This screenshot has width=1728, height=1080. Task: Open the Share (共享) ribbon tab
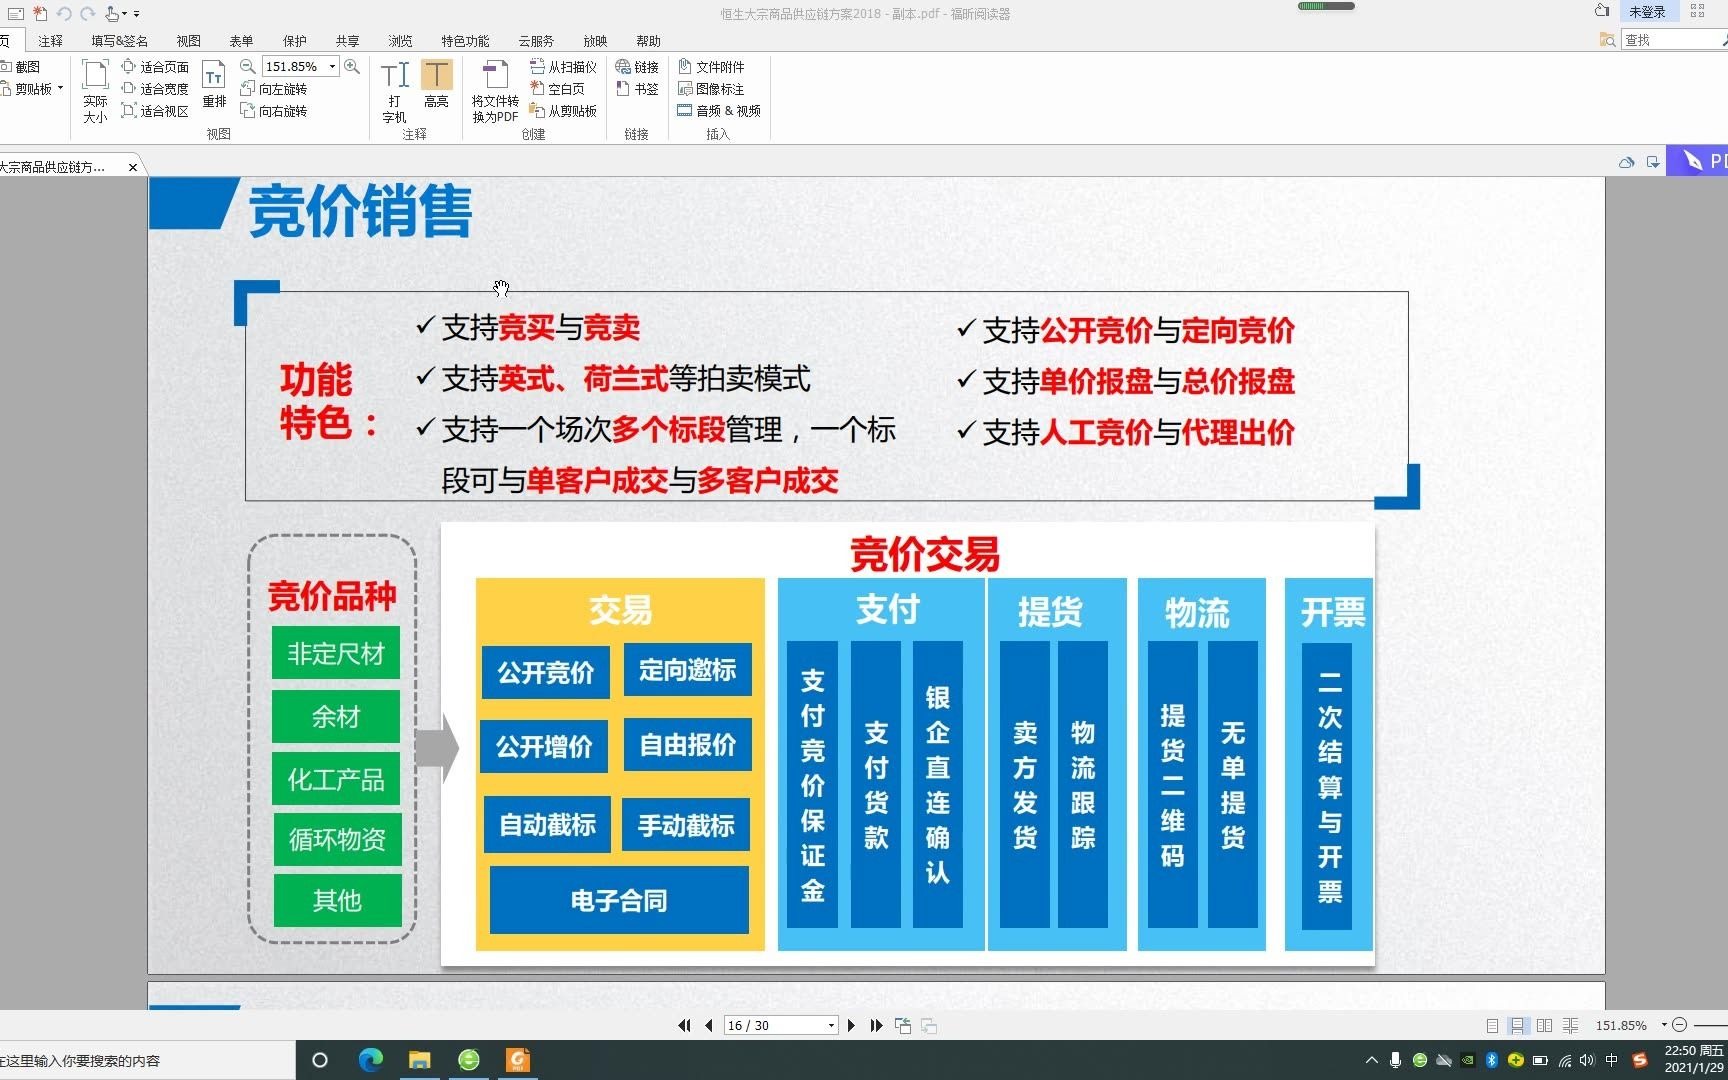point(347,41)
